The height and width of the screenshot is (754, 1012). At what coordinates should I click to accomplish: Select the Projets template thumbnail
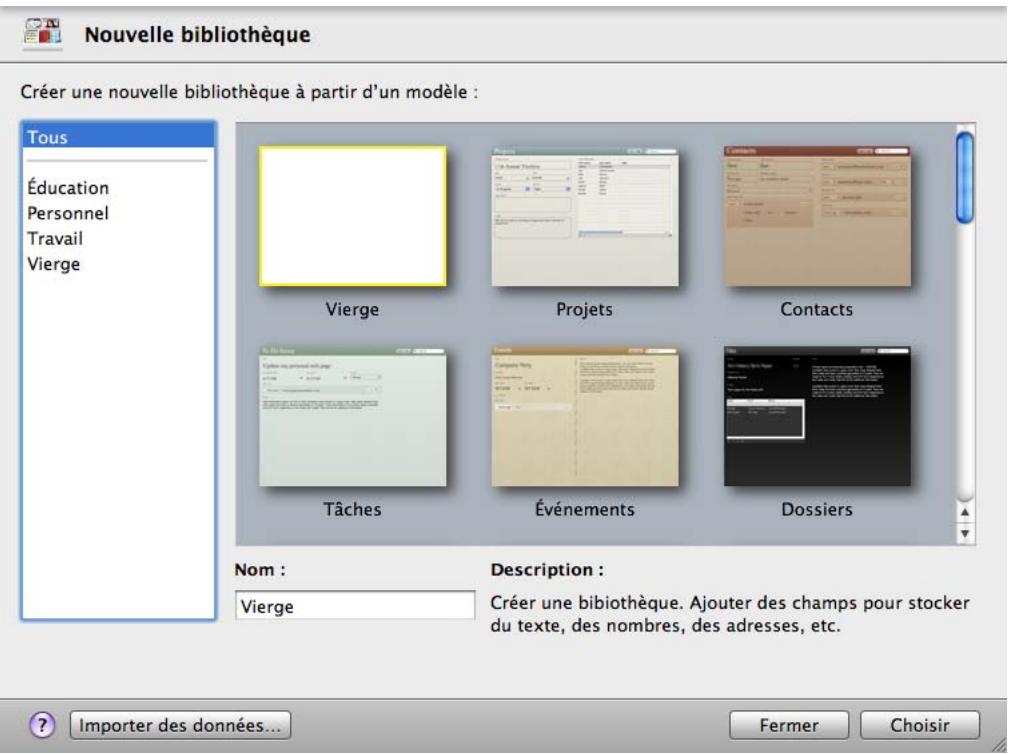[x=585, y=216]
